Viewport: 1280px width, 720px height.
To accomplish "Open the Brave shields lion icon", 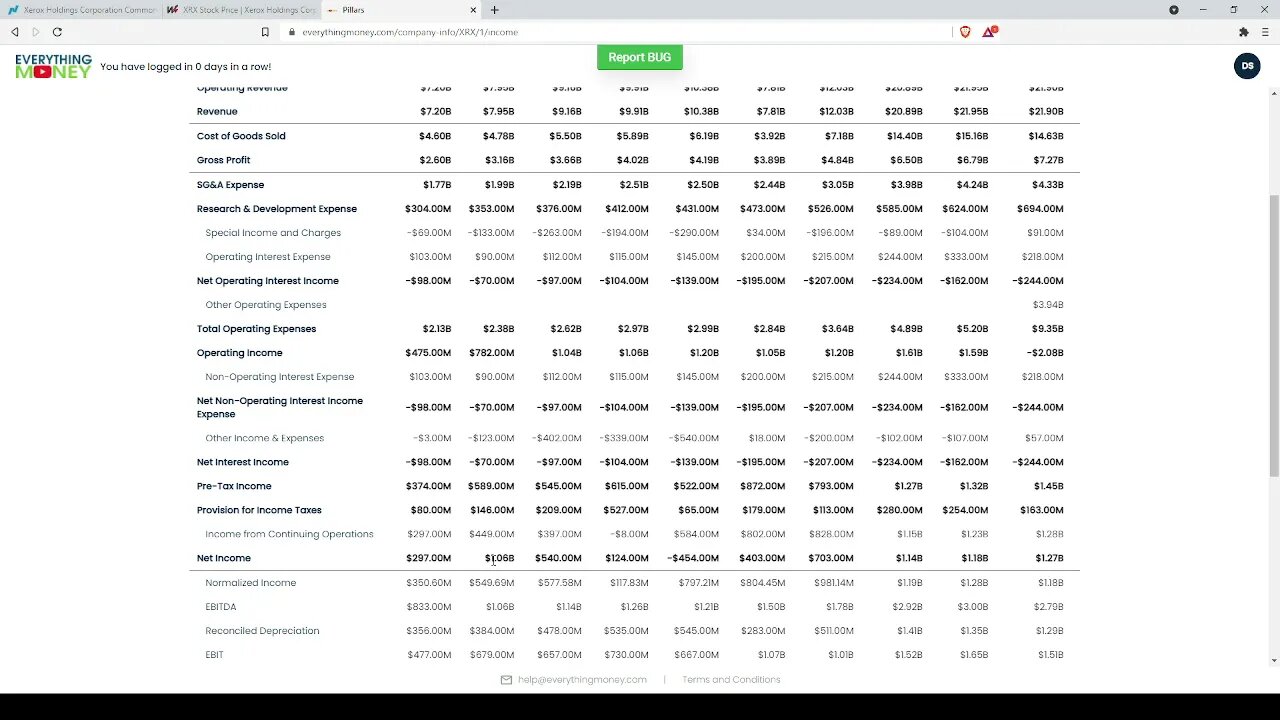I will (x=965, y=32).
